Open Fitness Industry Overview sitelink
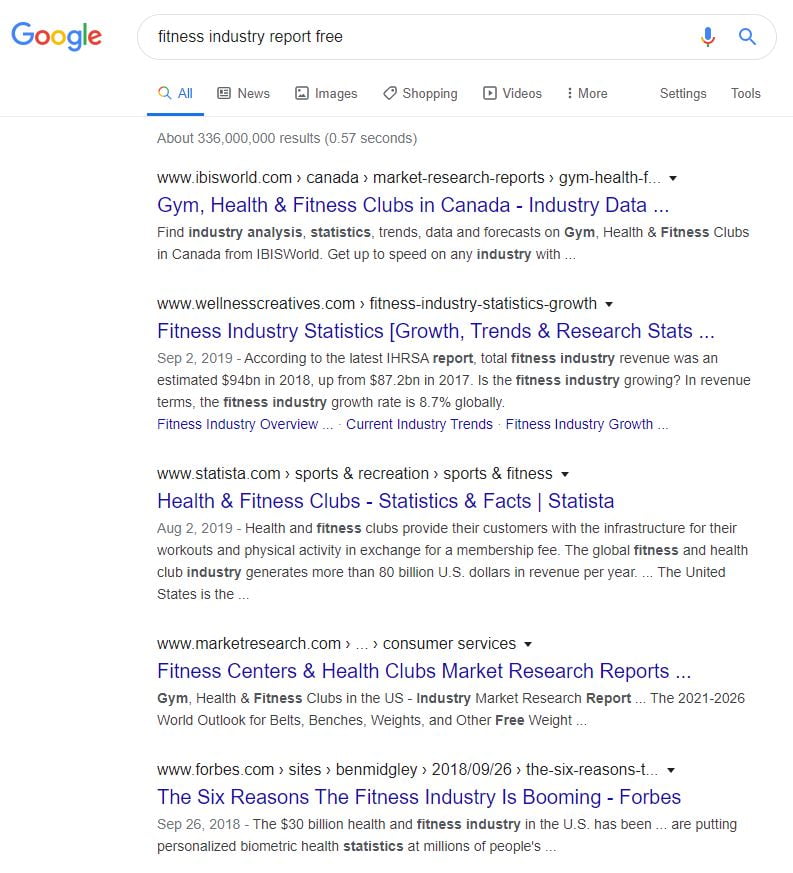Image resolution: width=793 pixels, height=873 pixels. point(245,424)
